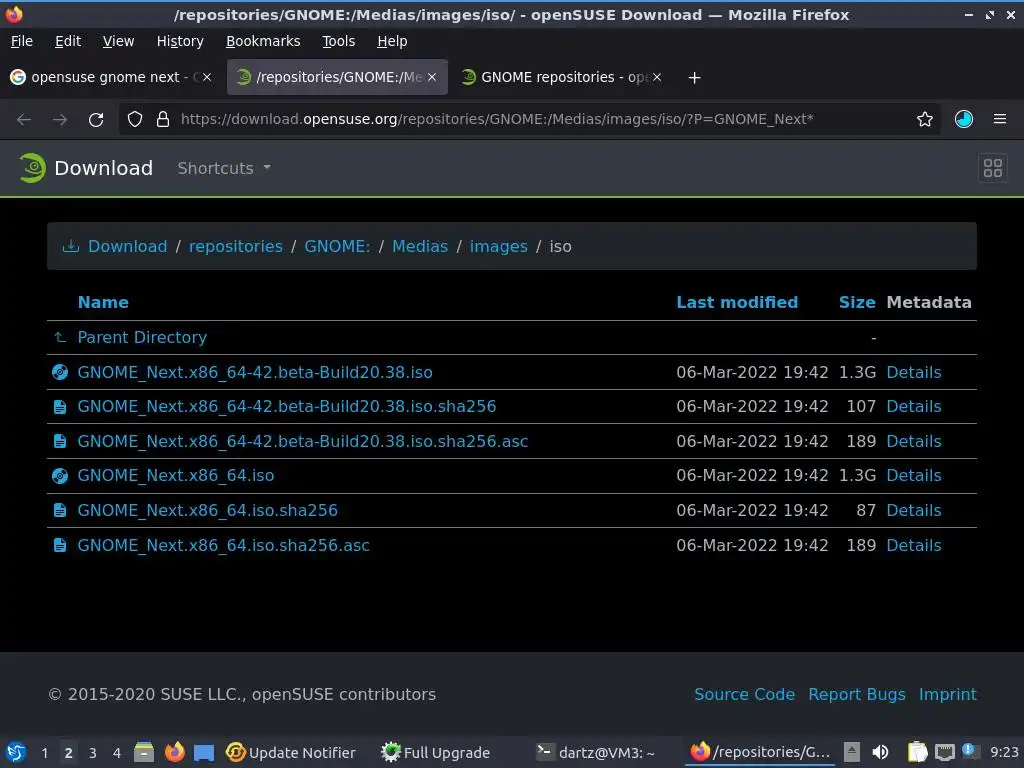Launch Firefox from the taskbar launcher
Image resolution: width=1024 pixels, height=768 pixels.
click(x=174, y=752)
